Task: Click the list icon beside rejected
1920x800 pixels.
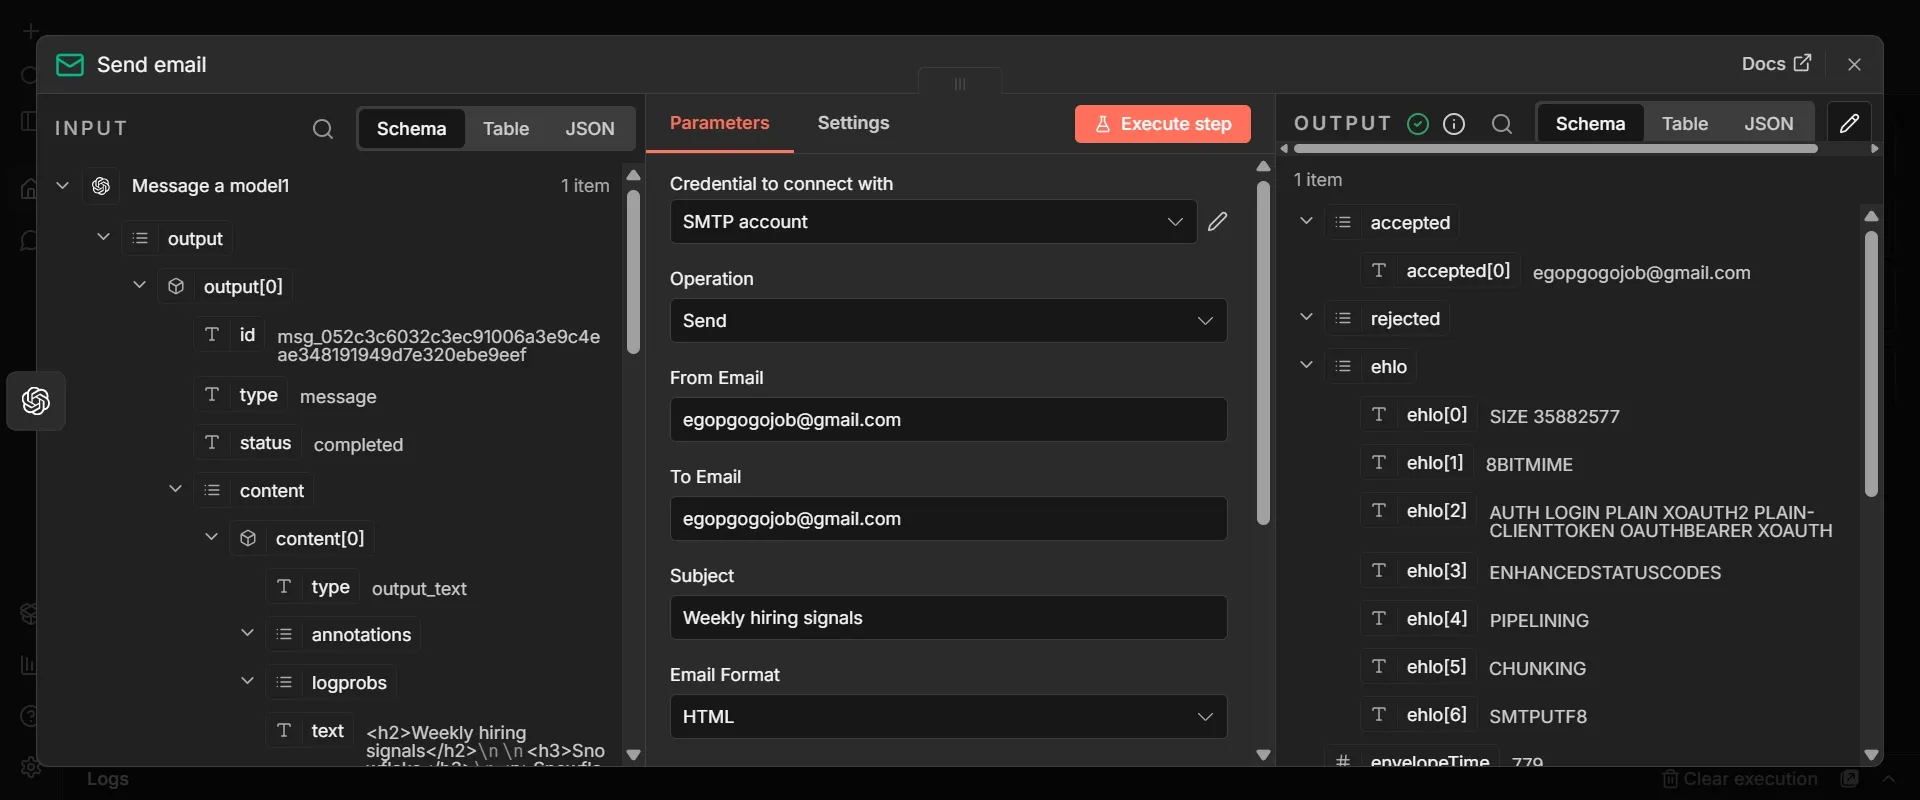Action: 1343,319
